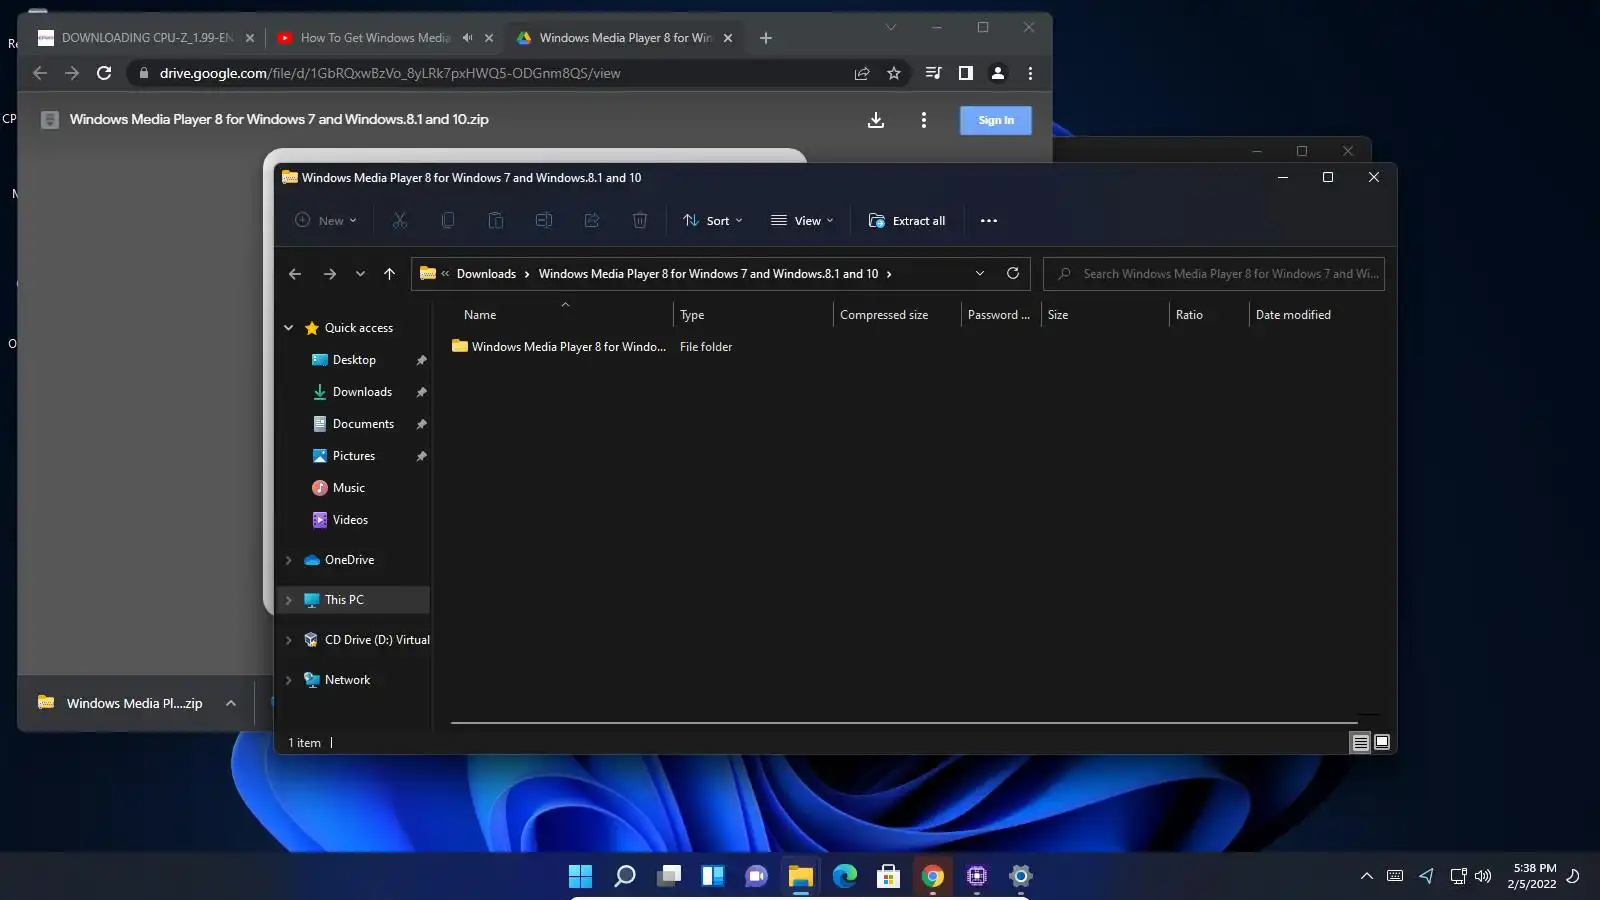Open Microsoft Store from taskbar
1600x900 pixels.
[x=889, y=876]
